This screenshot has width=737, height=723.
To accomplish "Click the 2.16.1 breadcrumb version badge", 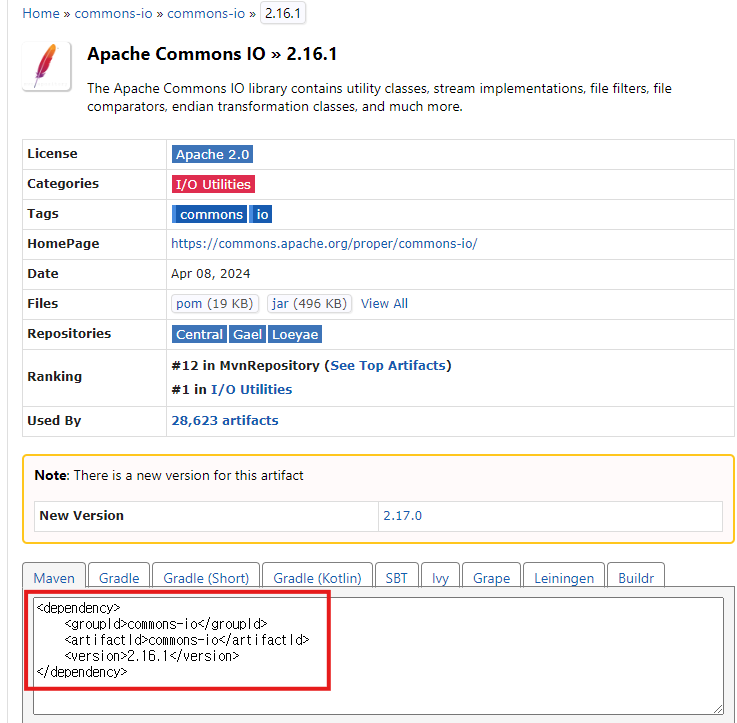I will [x=282, y=13].
